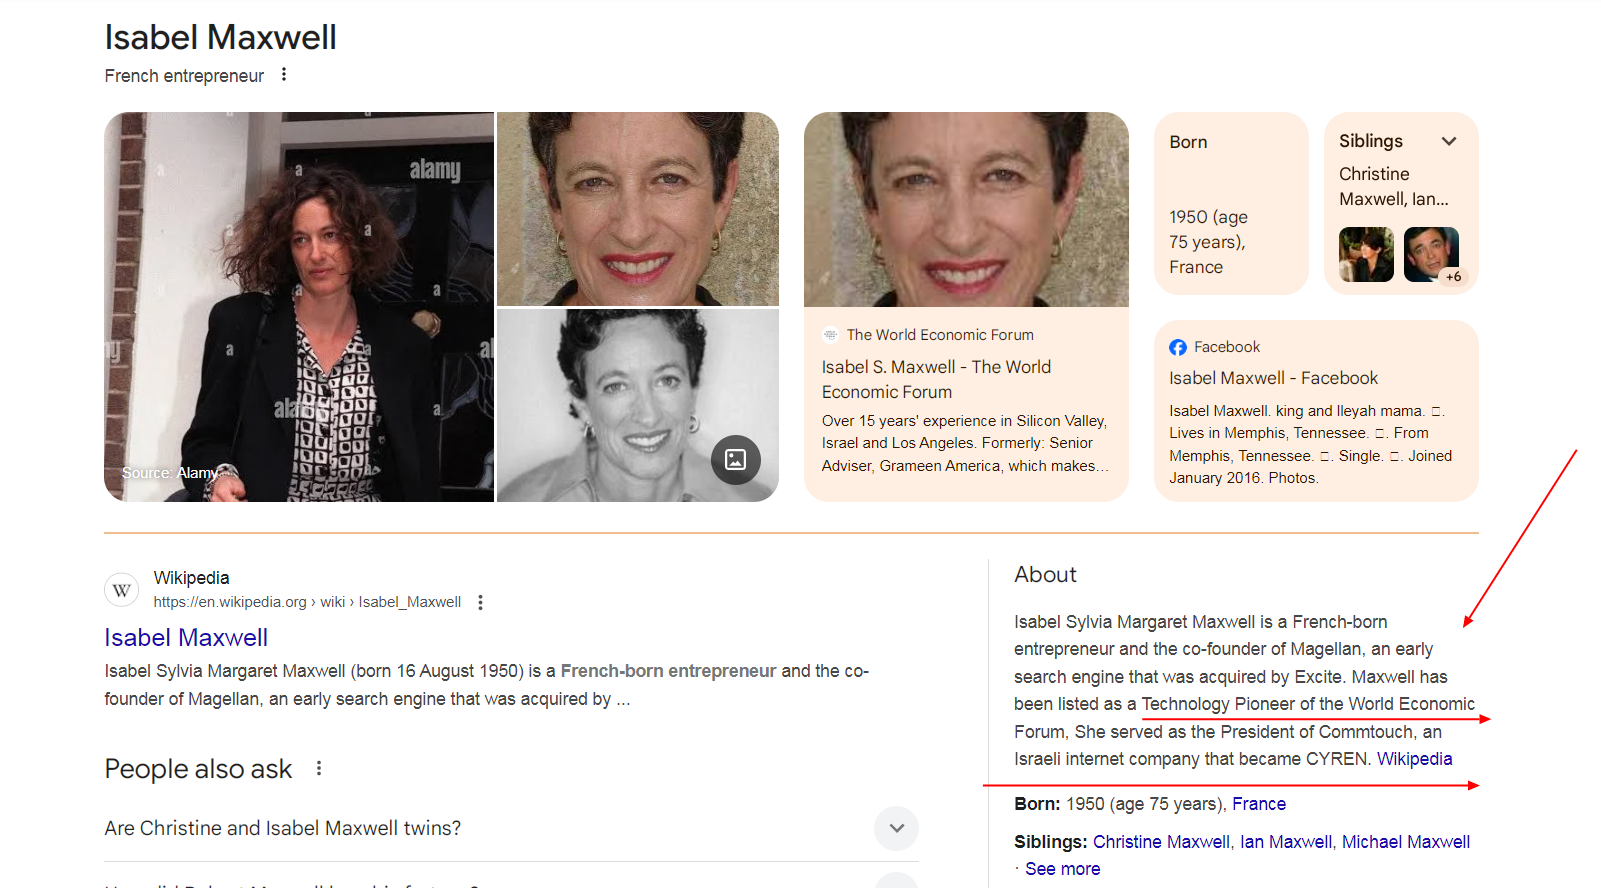1601x888 pixels.
Task: Open the more options menu beside French entrepreneur
Action: coord(284,75)
